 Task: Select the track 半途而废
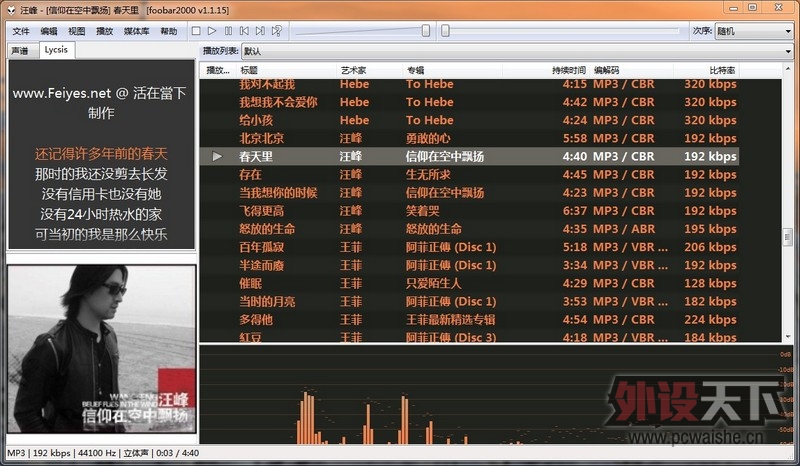point(262,265)
